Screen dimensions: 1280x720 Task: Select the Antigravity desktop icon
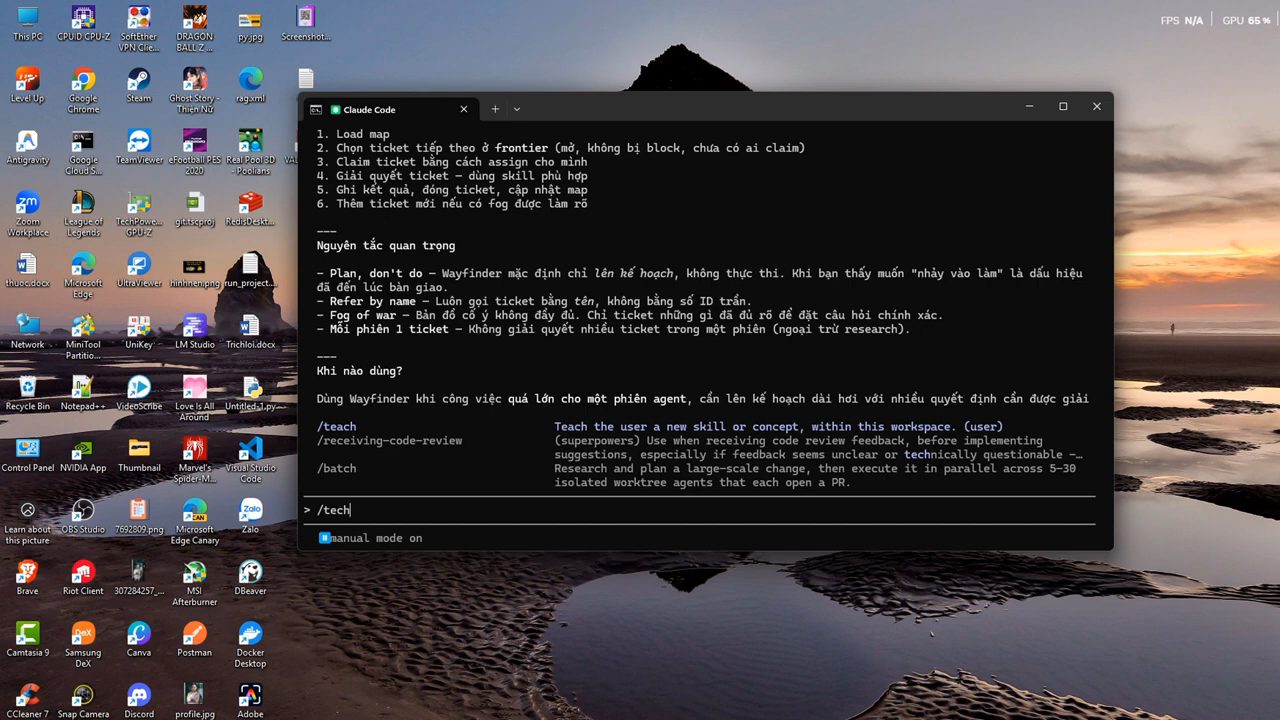tap(27, 147)
